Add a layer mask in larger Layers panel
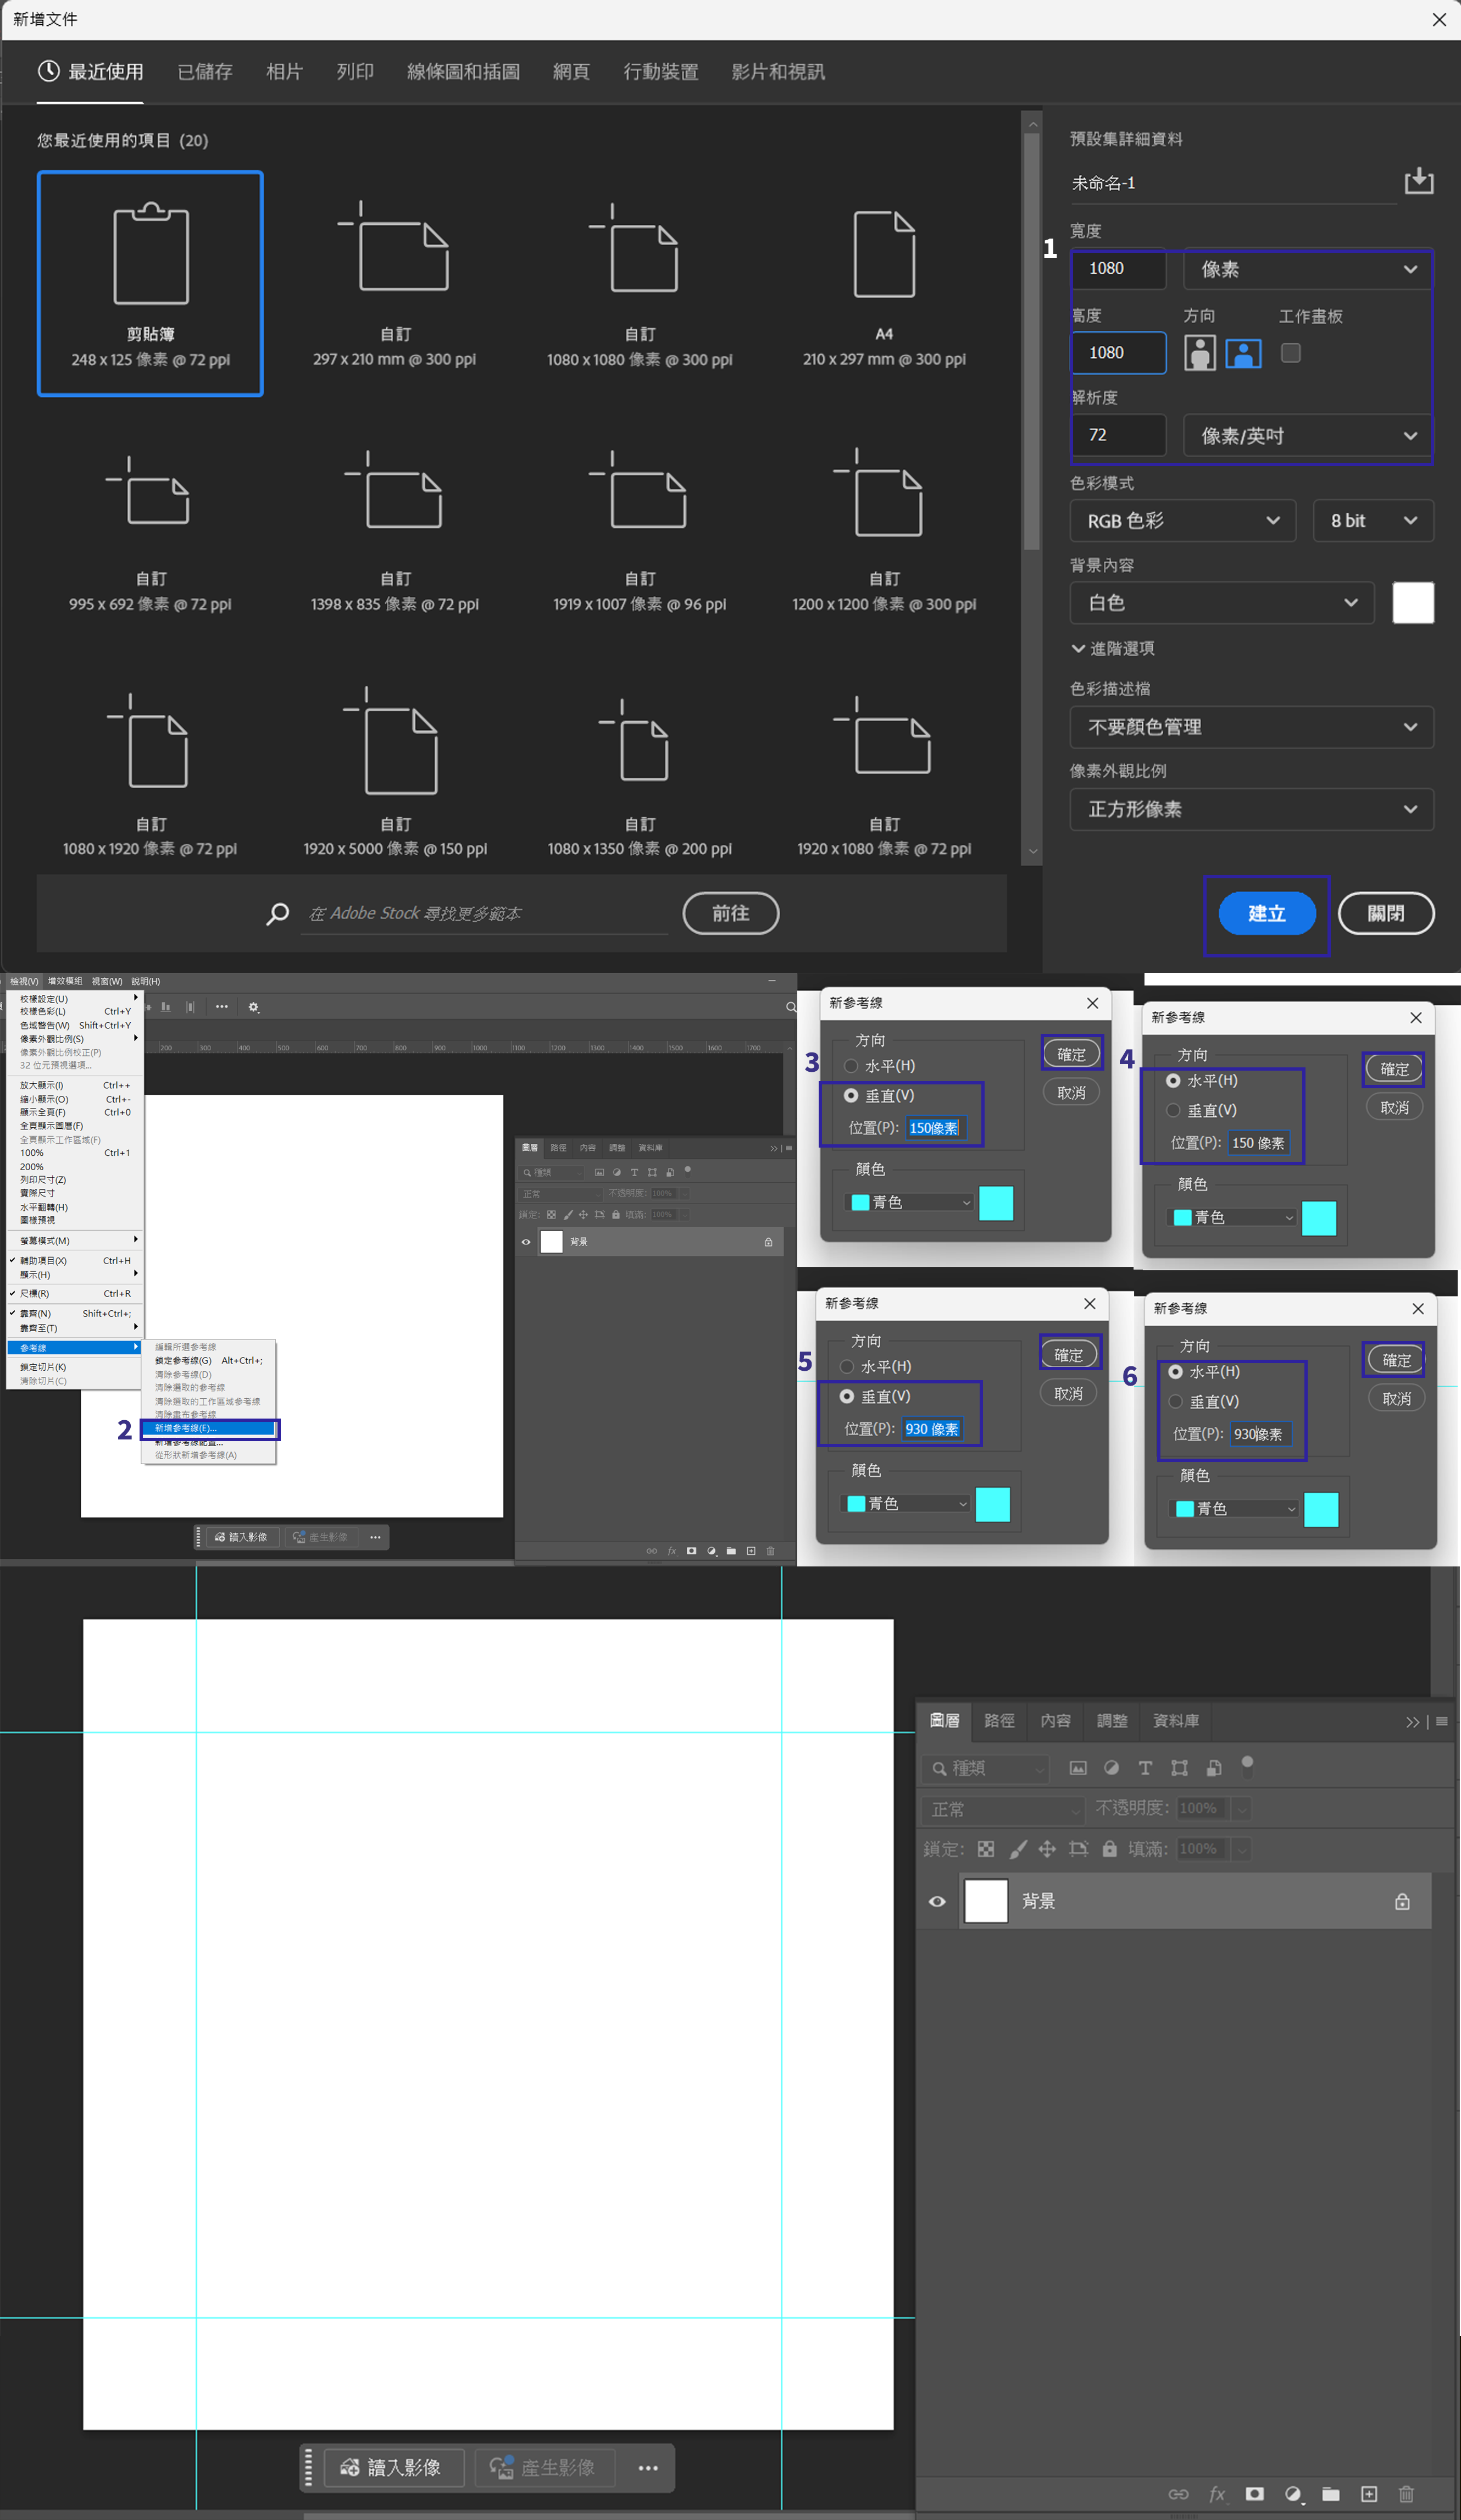 [1255, 2494]
